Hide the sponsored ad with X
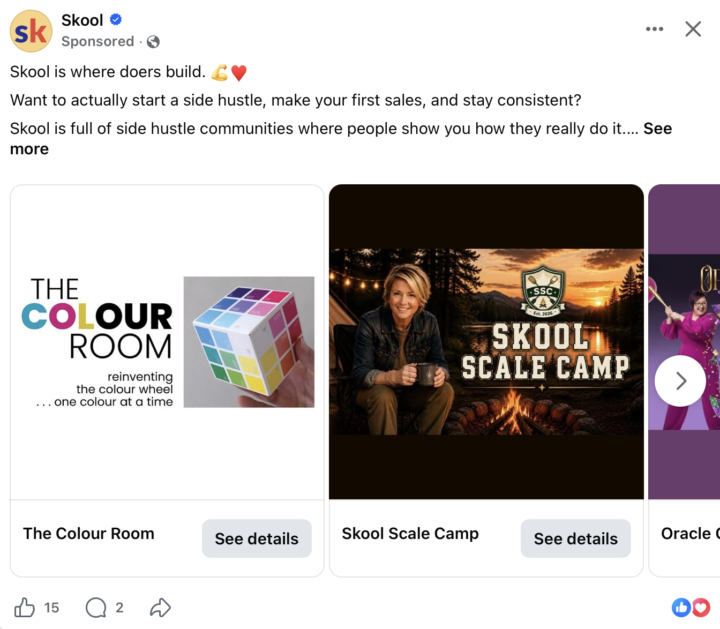 [x=693, y=29]
